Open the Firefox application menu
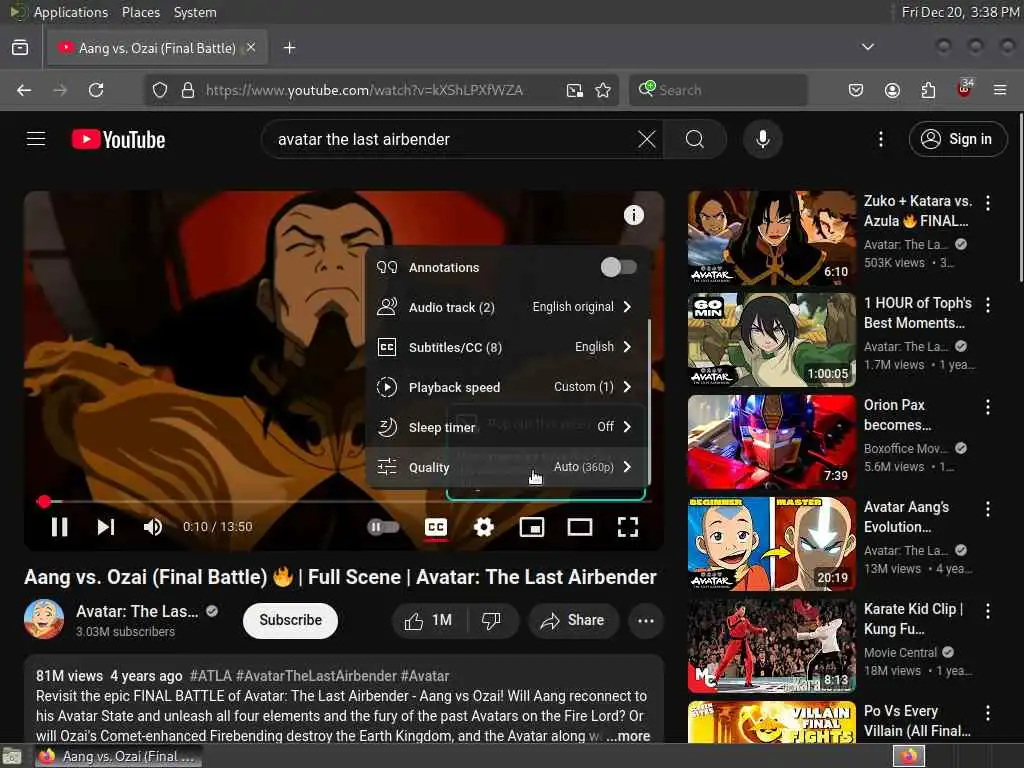 click(1000, 90)
